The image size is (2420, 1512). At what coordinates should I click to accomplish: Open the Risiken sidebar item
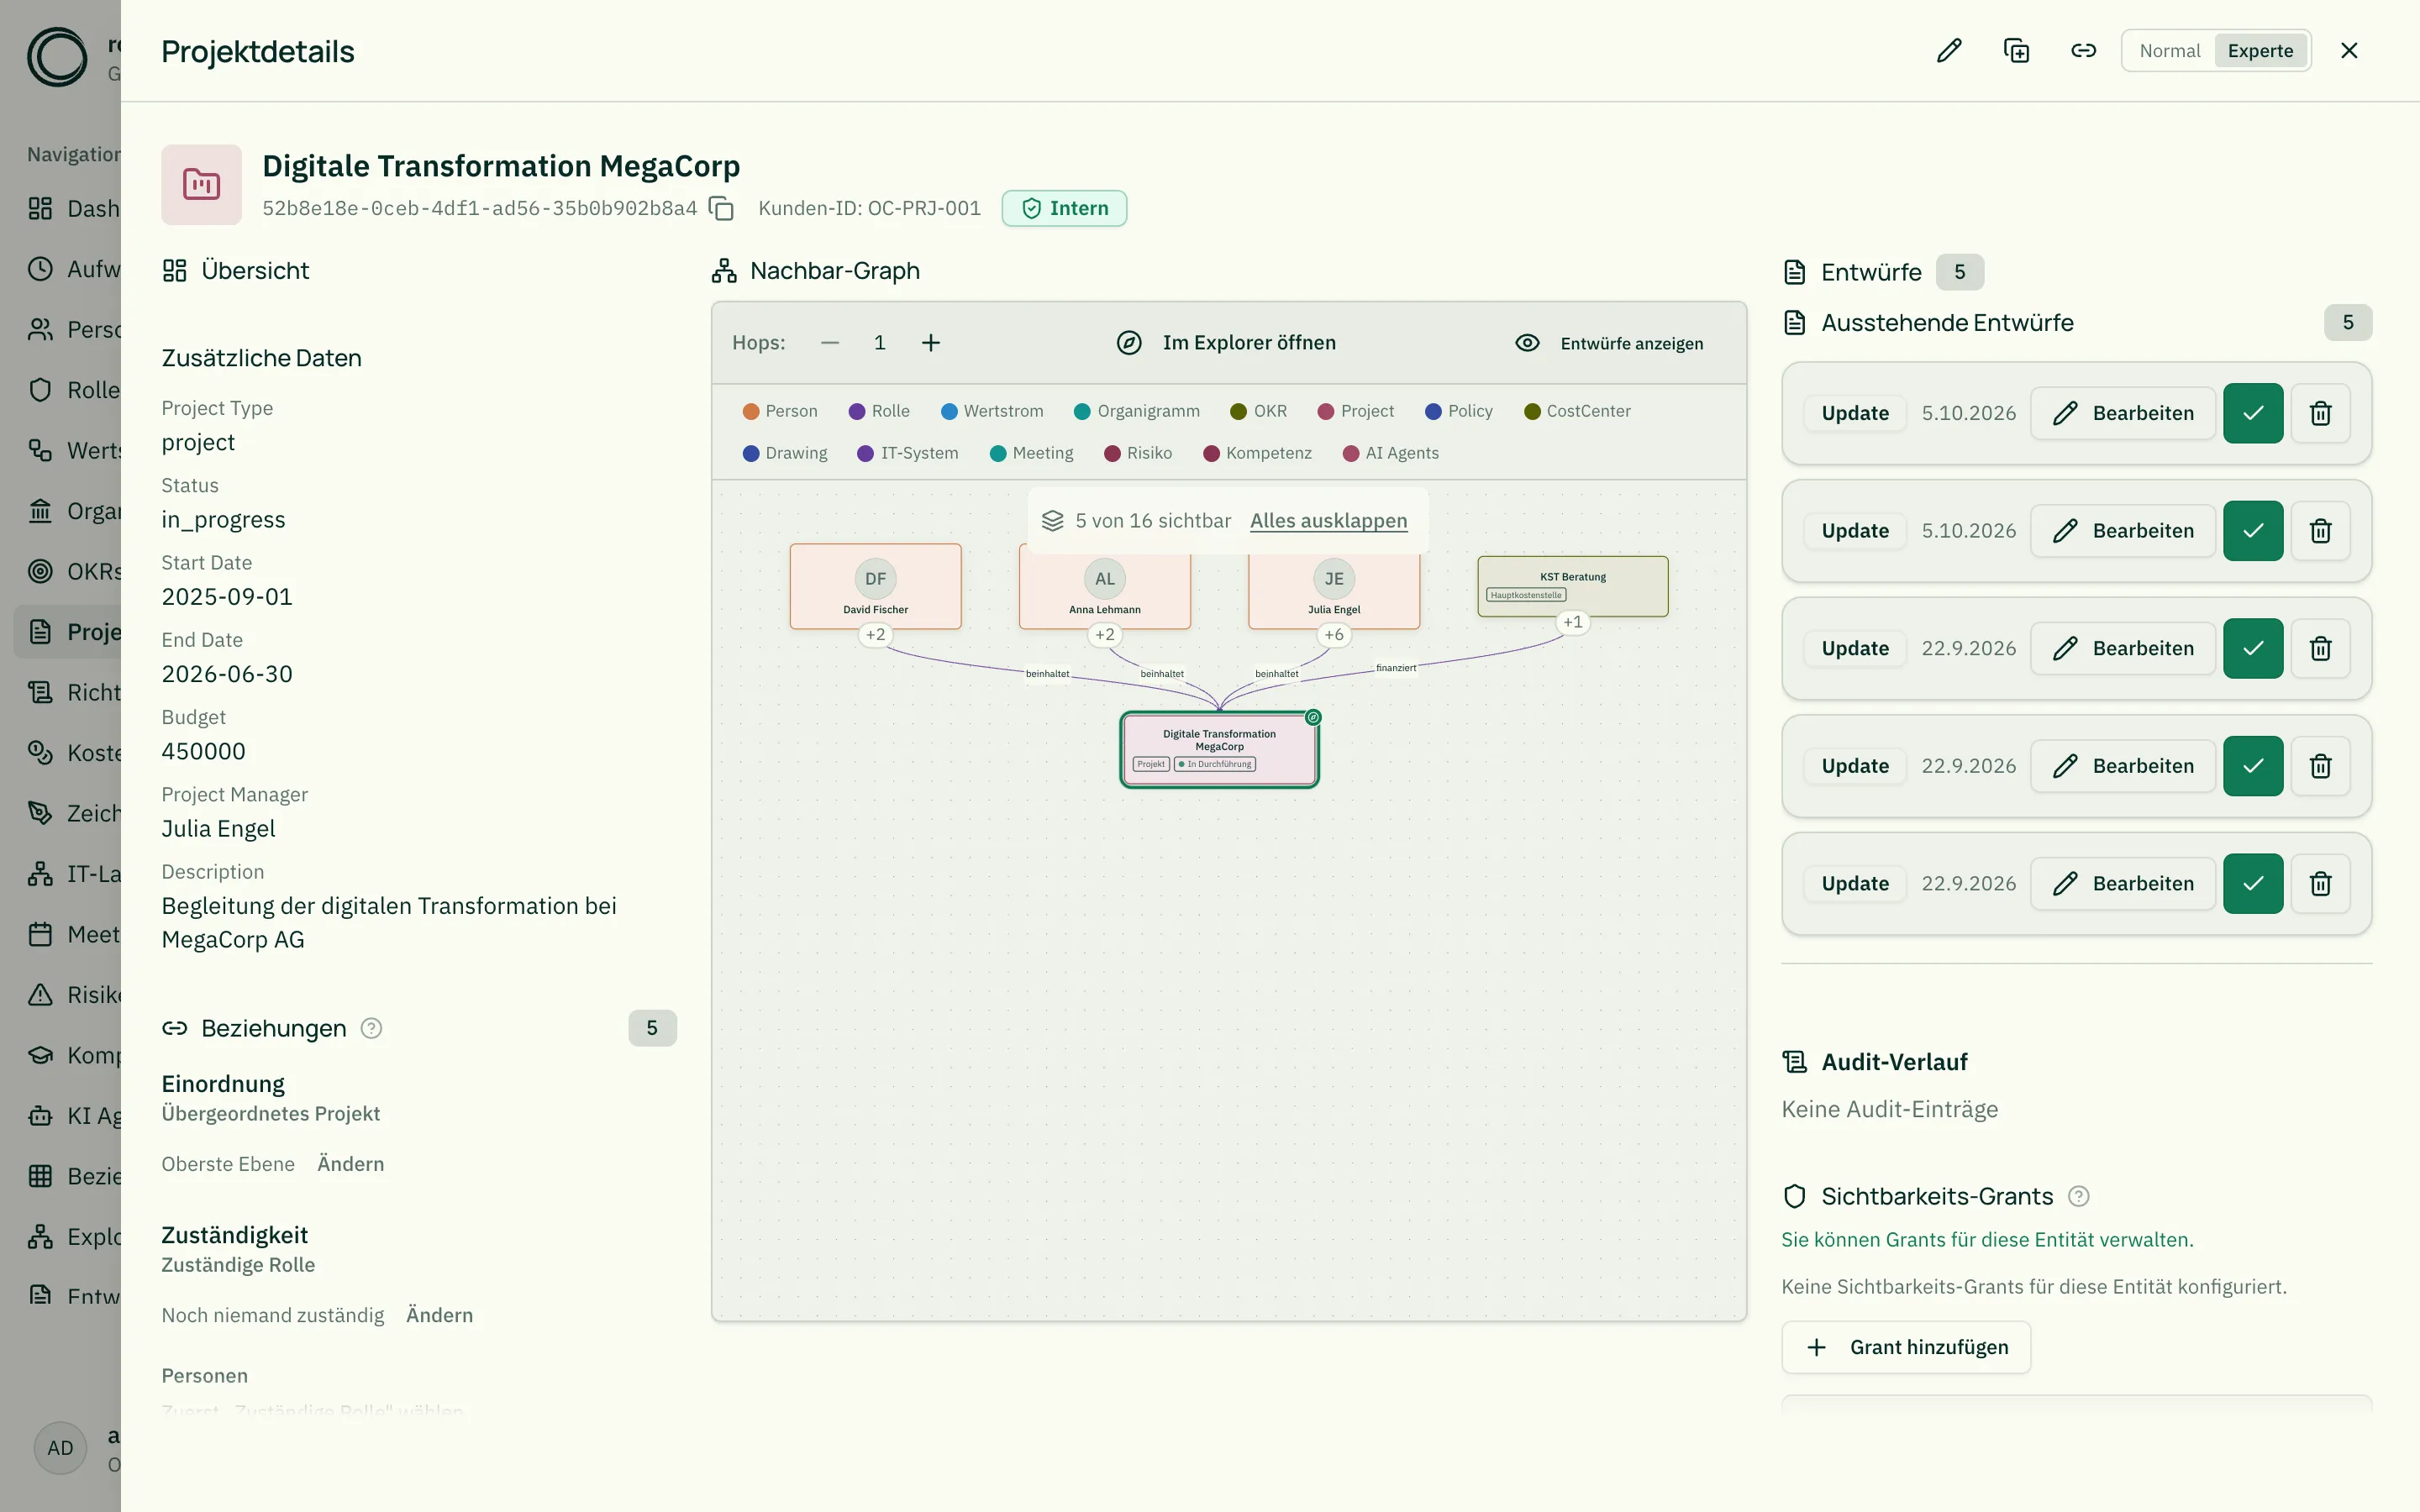coord(68,995)
